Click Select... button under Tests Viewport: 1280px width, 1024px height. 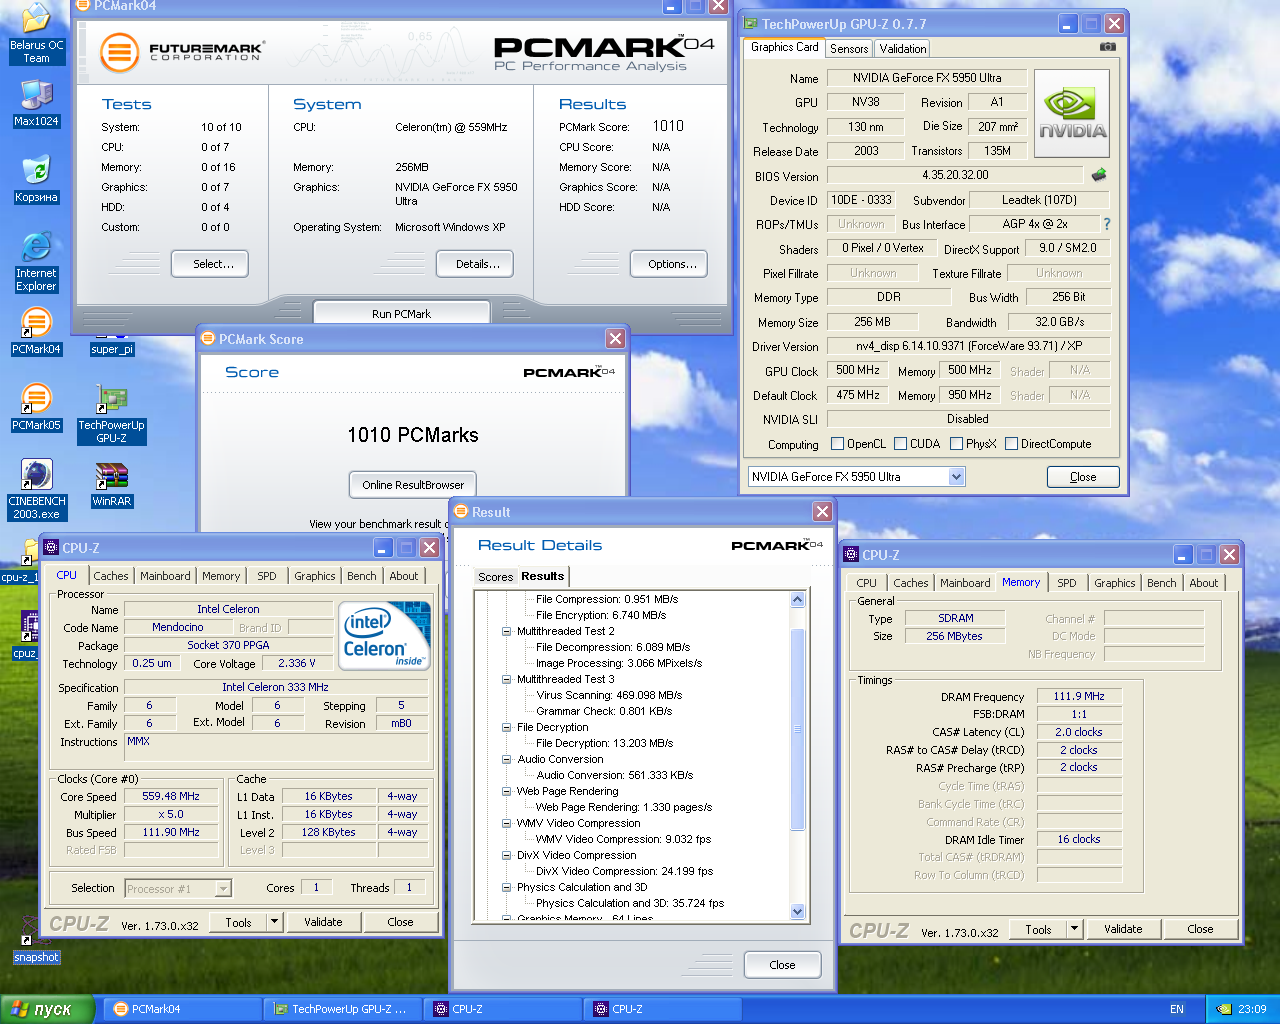209,264
